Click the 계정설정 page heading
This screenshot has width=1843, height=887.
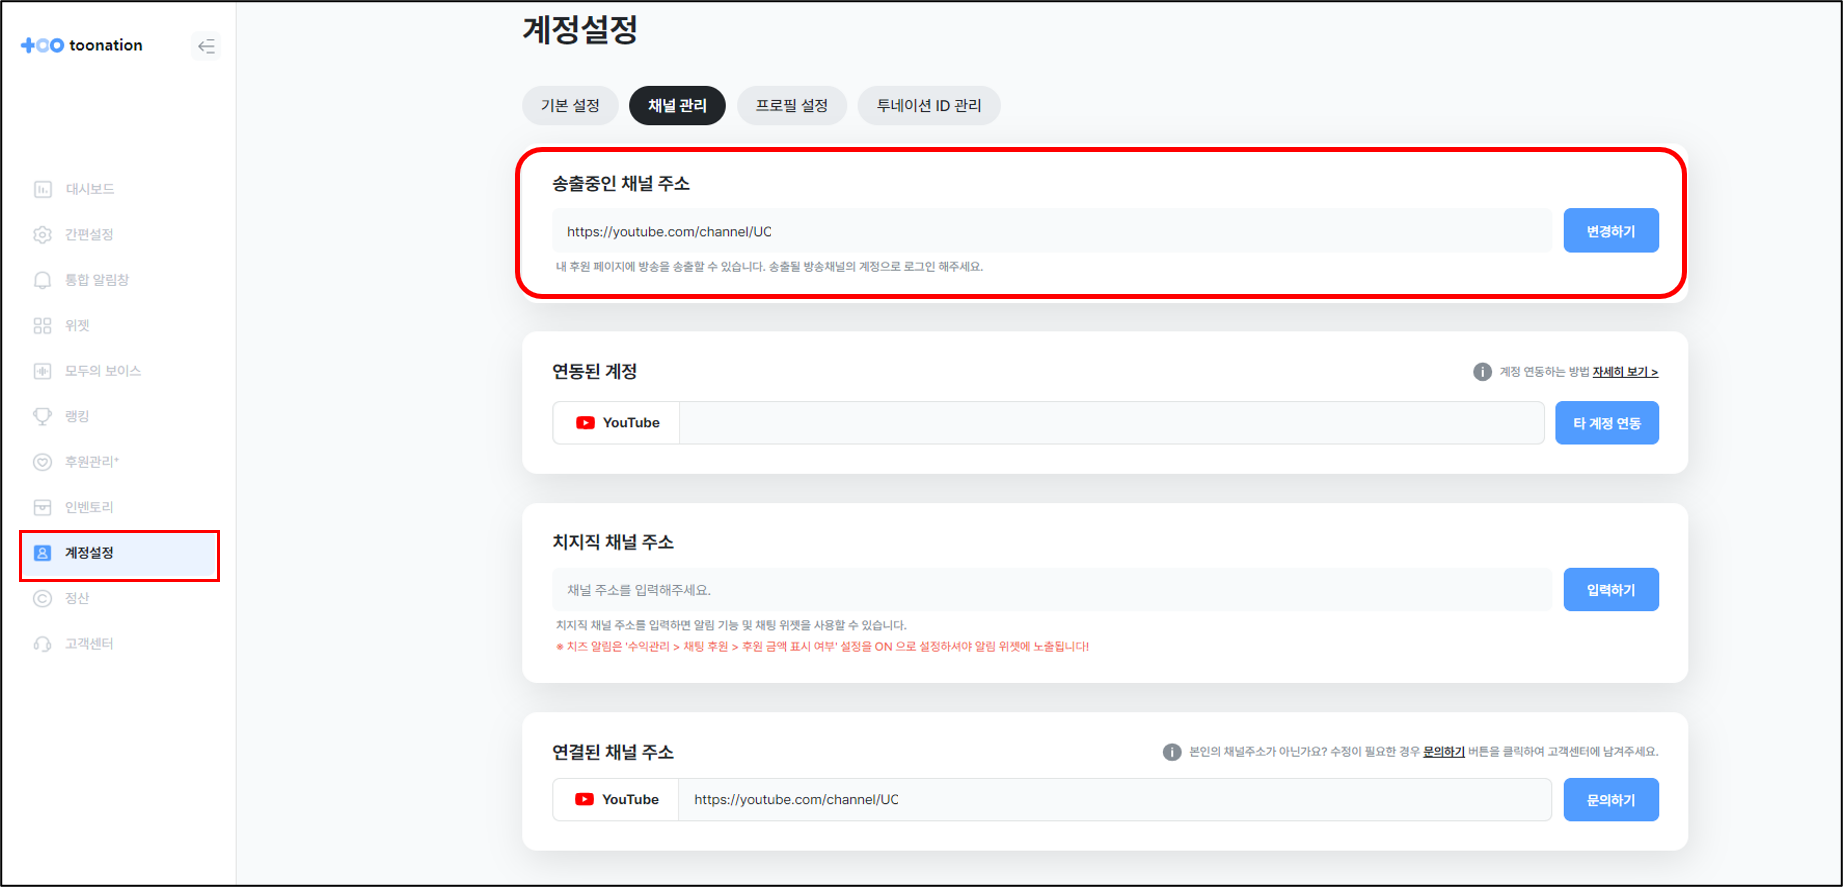(580, 30)
